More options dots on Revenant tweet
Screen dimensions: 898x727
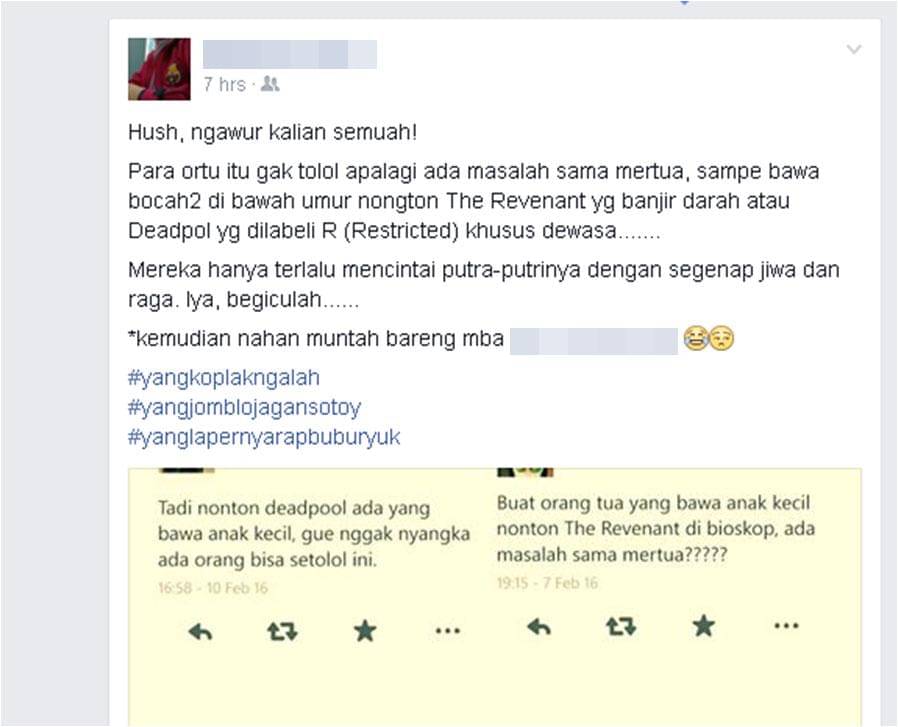[x=786, y=626]
